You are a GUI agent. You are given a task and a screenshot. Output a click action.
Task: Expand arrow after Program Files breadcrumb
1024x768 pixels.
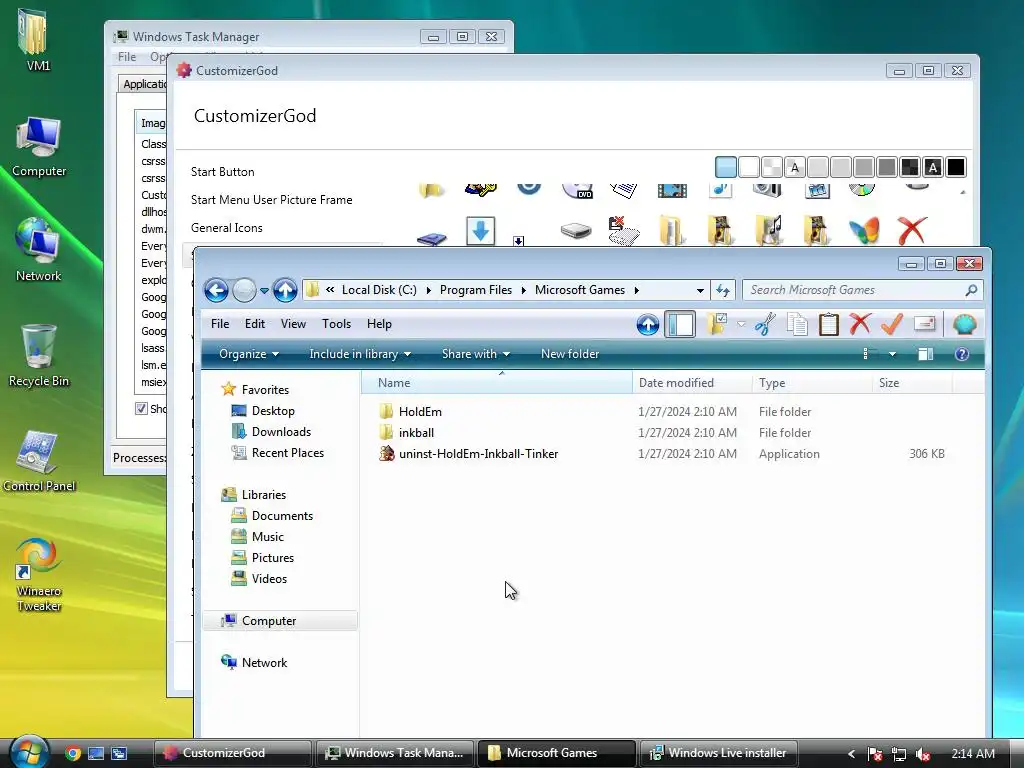[524, 291]
